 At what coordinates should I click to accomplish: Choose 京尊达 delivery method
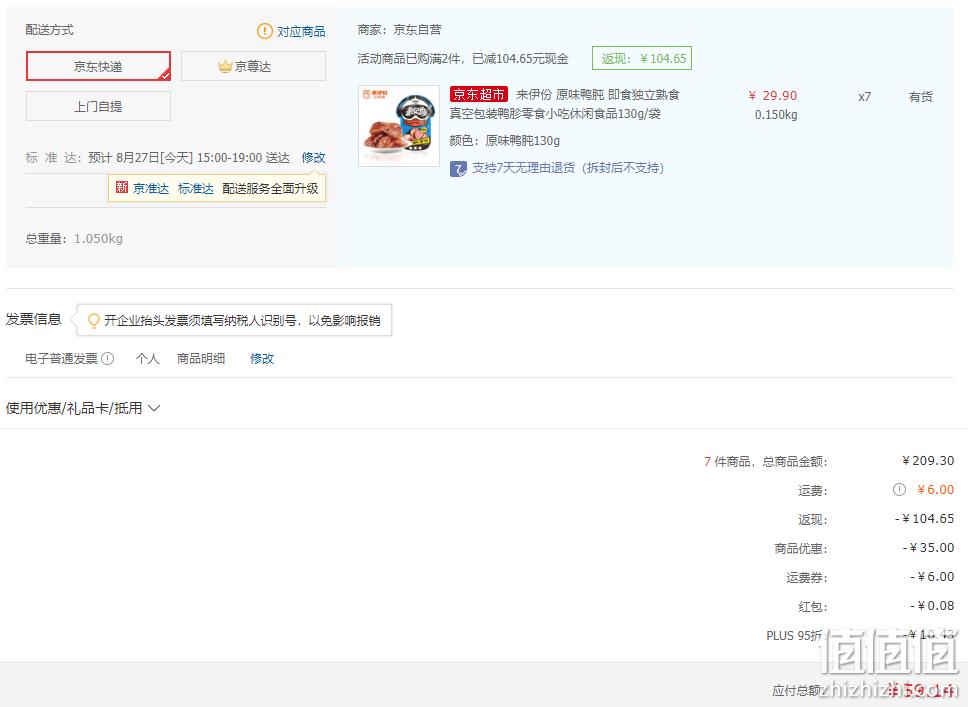pyautogui.click(x=253, y=66)
